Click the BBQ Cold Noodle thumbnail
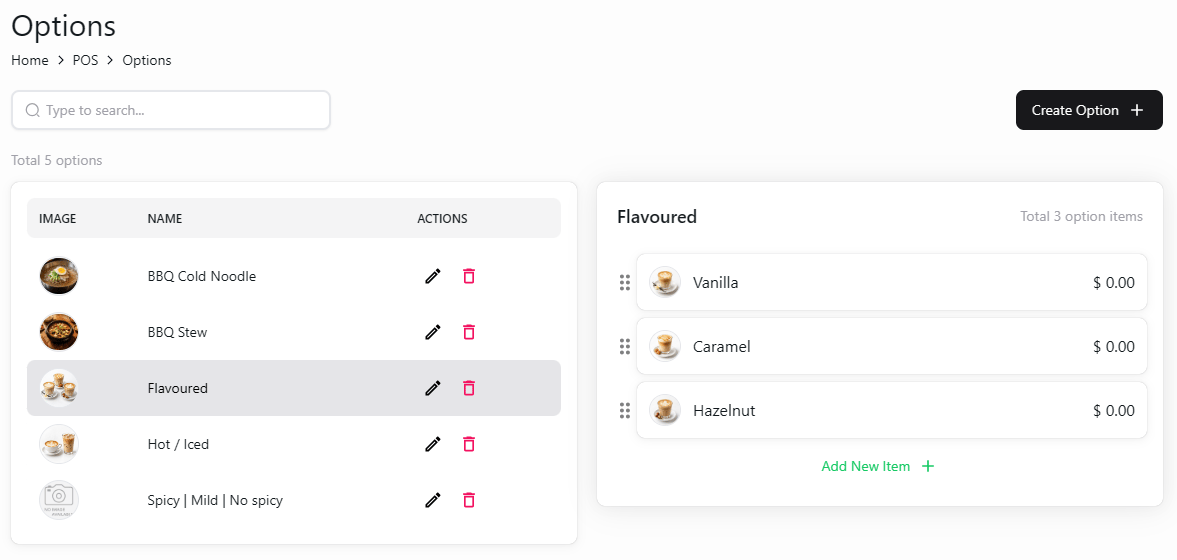 pyautogui.click(x=59, y=276)
